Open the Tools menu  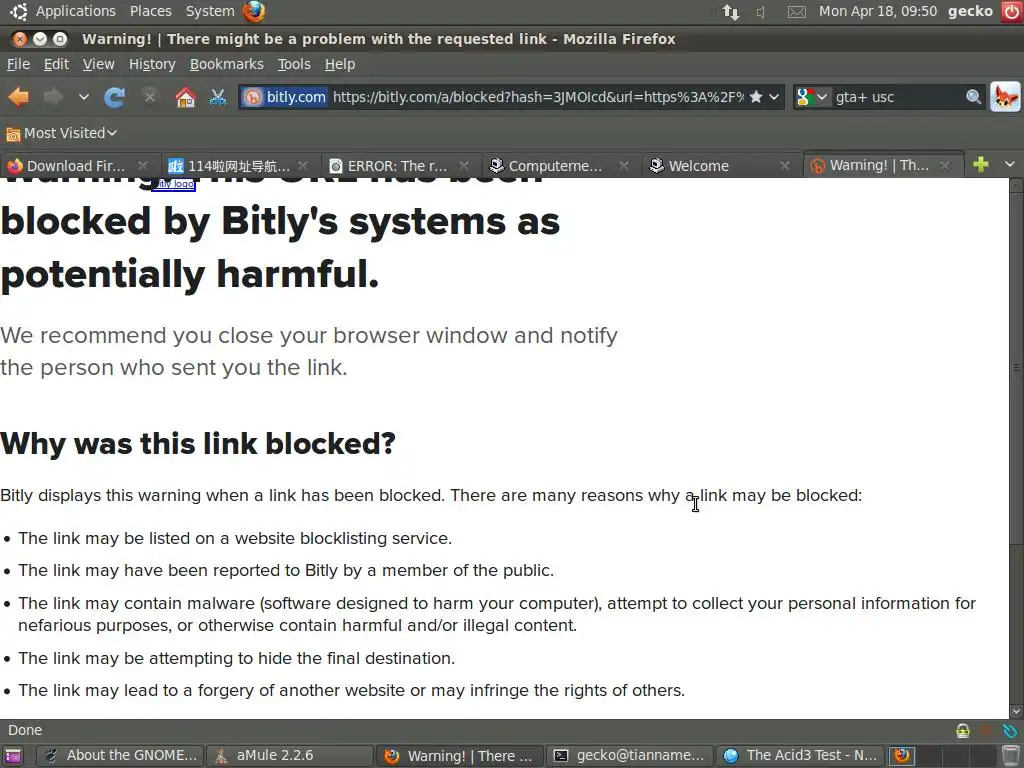[294, 64]
